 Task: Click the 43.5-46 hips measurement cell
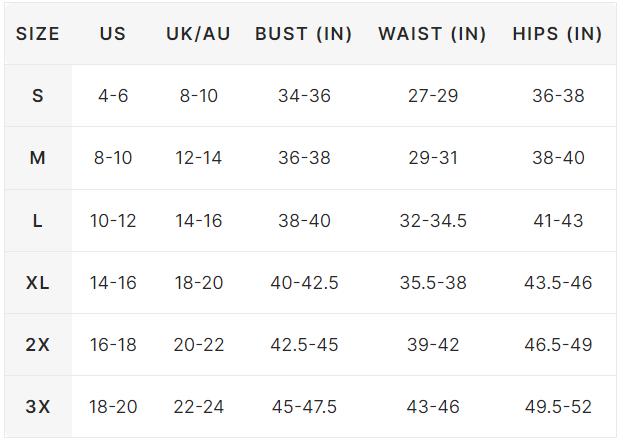pos(558,283)
